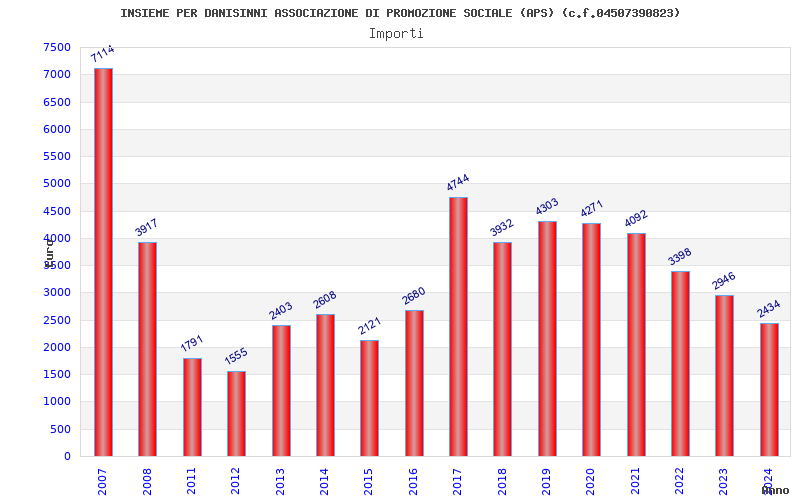Click the 4271 data label above 2020
The height and width of the screenshot is (500, 800).
click(592, 208)
